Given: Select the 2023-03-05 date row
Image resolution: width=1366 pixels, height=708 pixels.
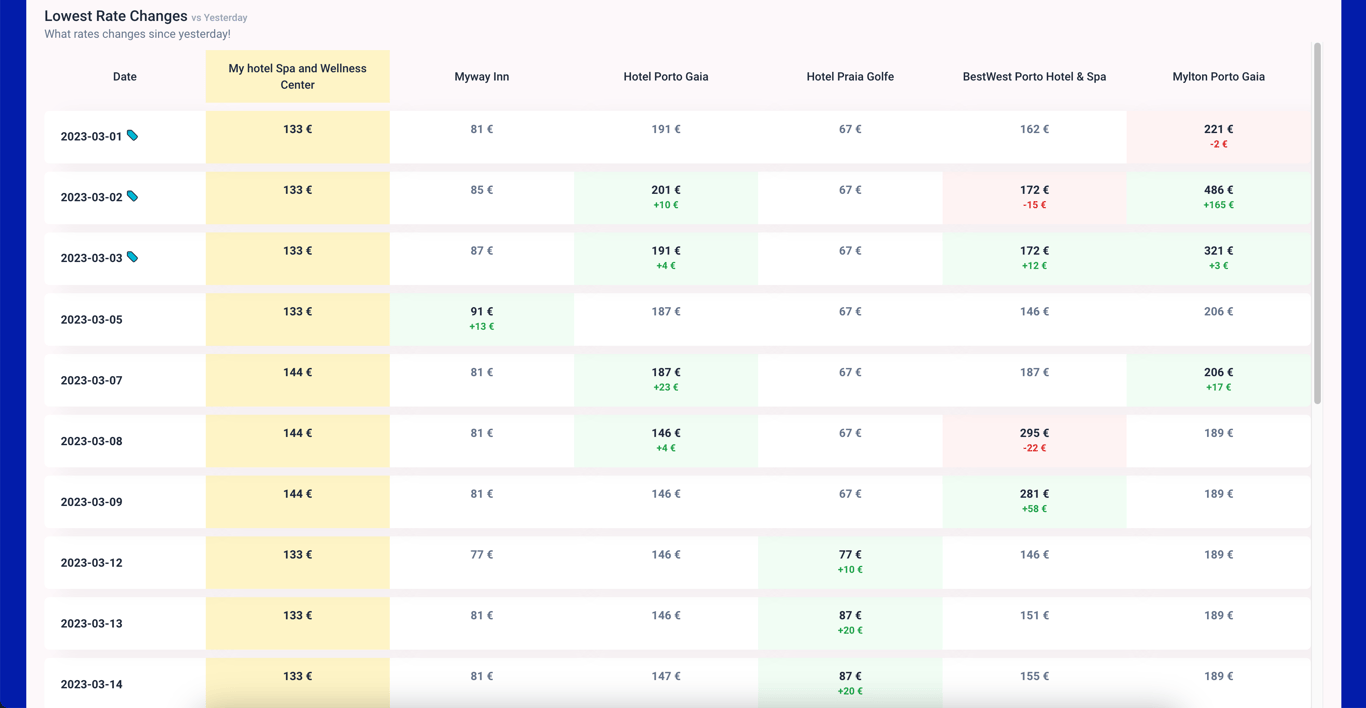Looking at the screenshot, I should 678,320.
